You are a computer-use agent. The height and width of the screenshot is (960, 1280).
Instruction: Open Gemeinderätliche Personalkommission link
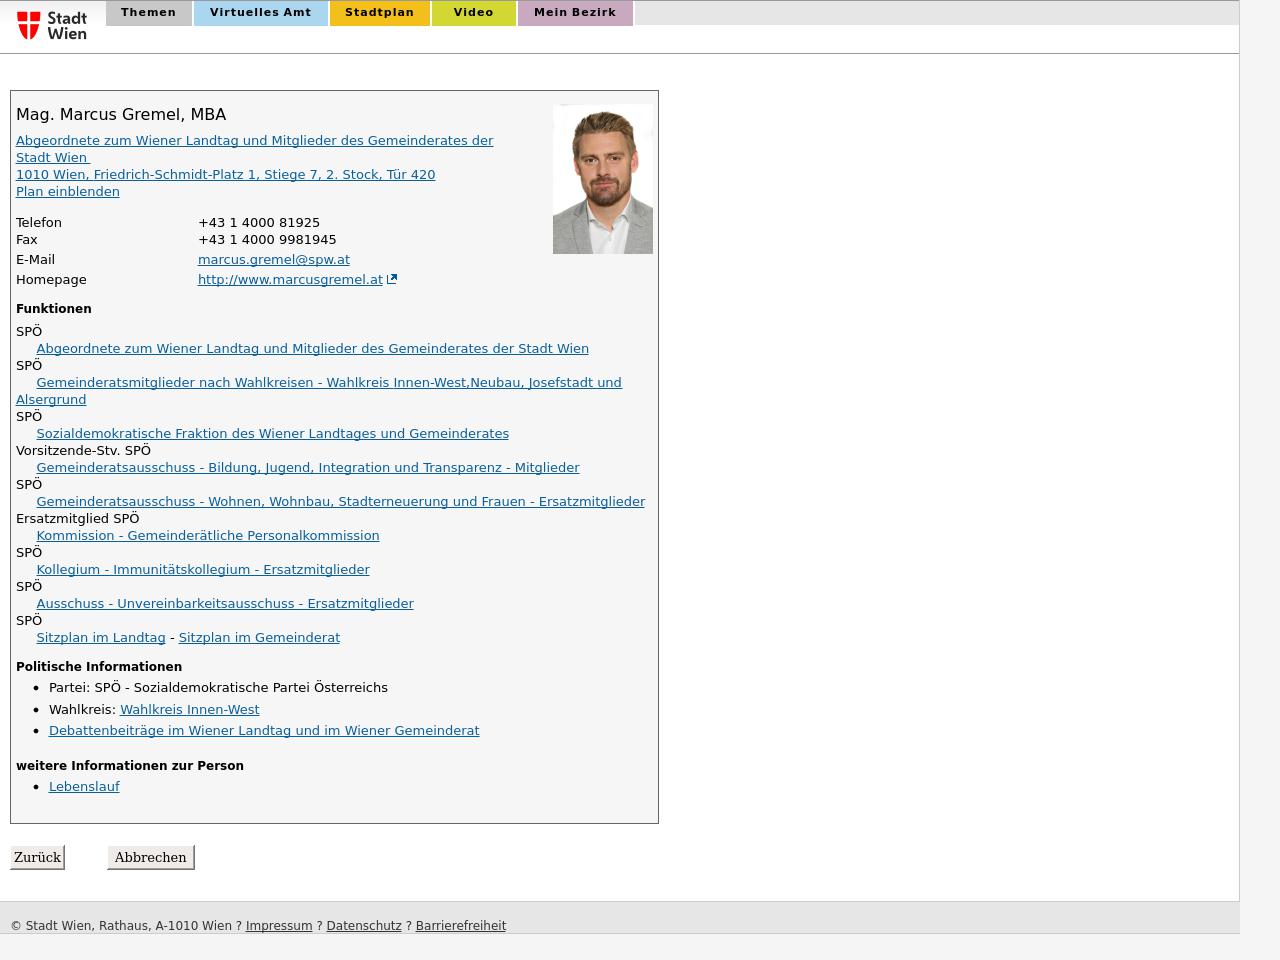tap(208, 536)
